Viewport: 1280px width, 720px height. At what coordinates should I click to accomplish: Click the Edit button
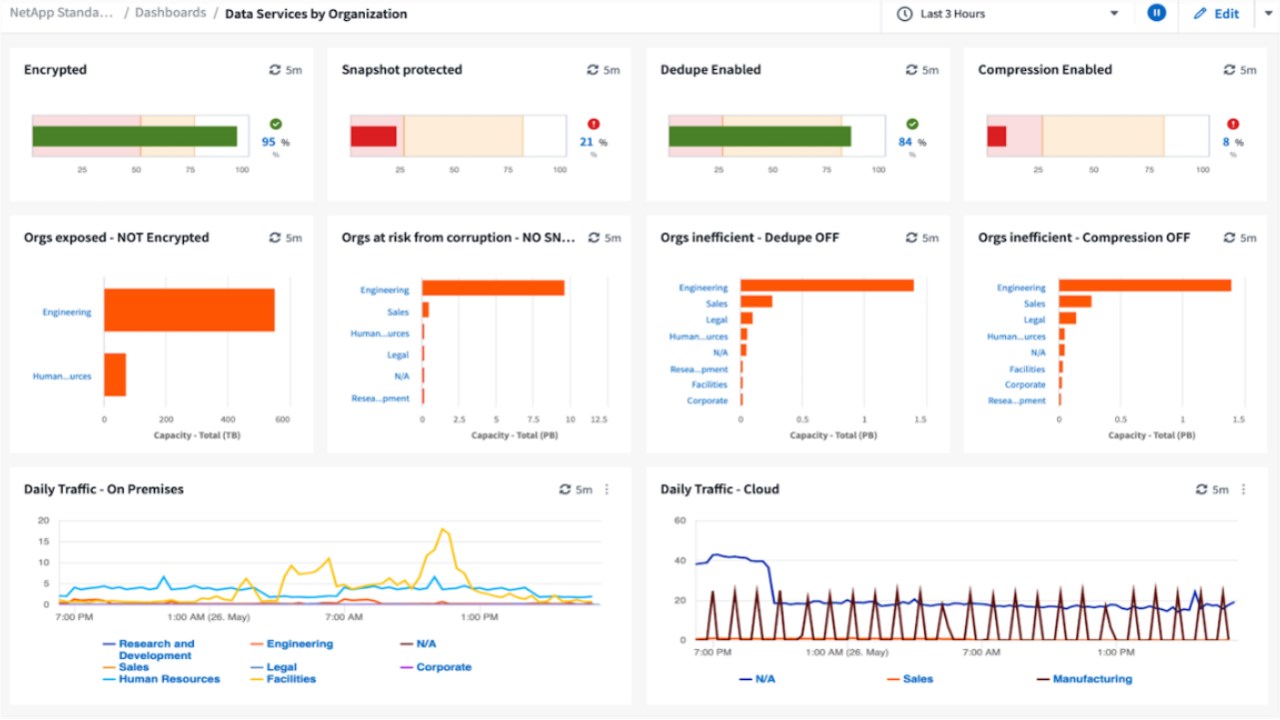pyautogui.click(x=1216, y=14)
